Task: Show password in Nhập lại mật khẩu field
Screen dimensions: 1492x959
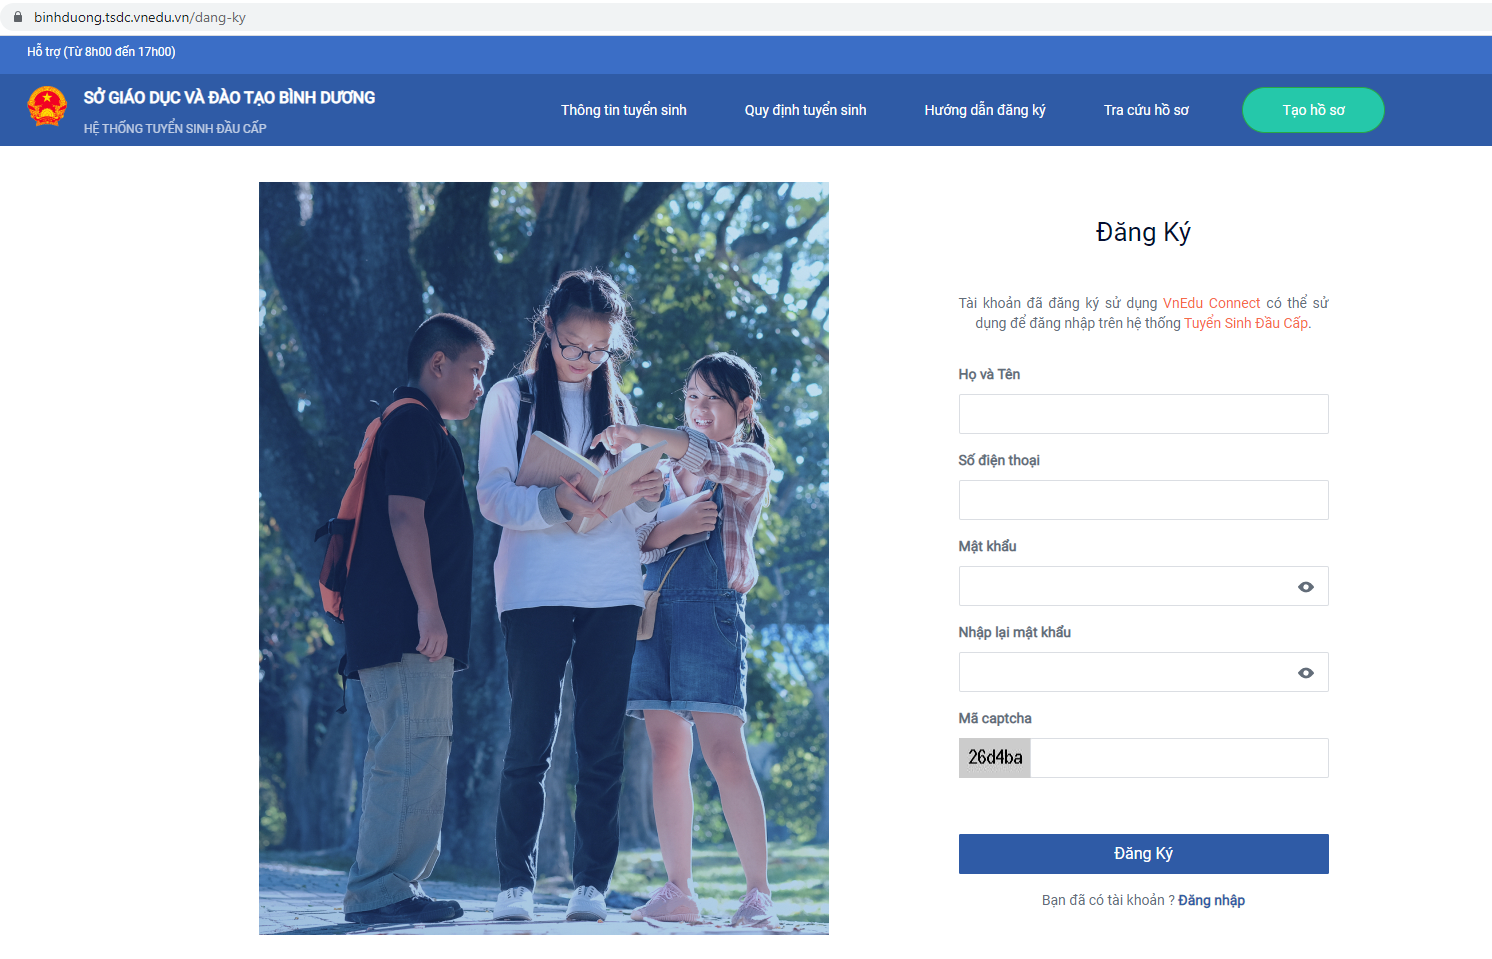Action: click(1305, 673)
